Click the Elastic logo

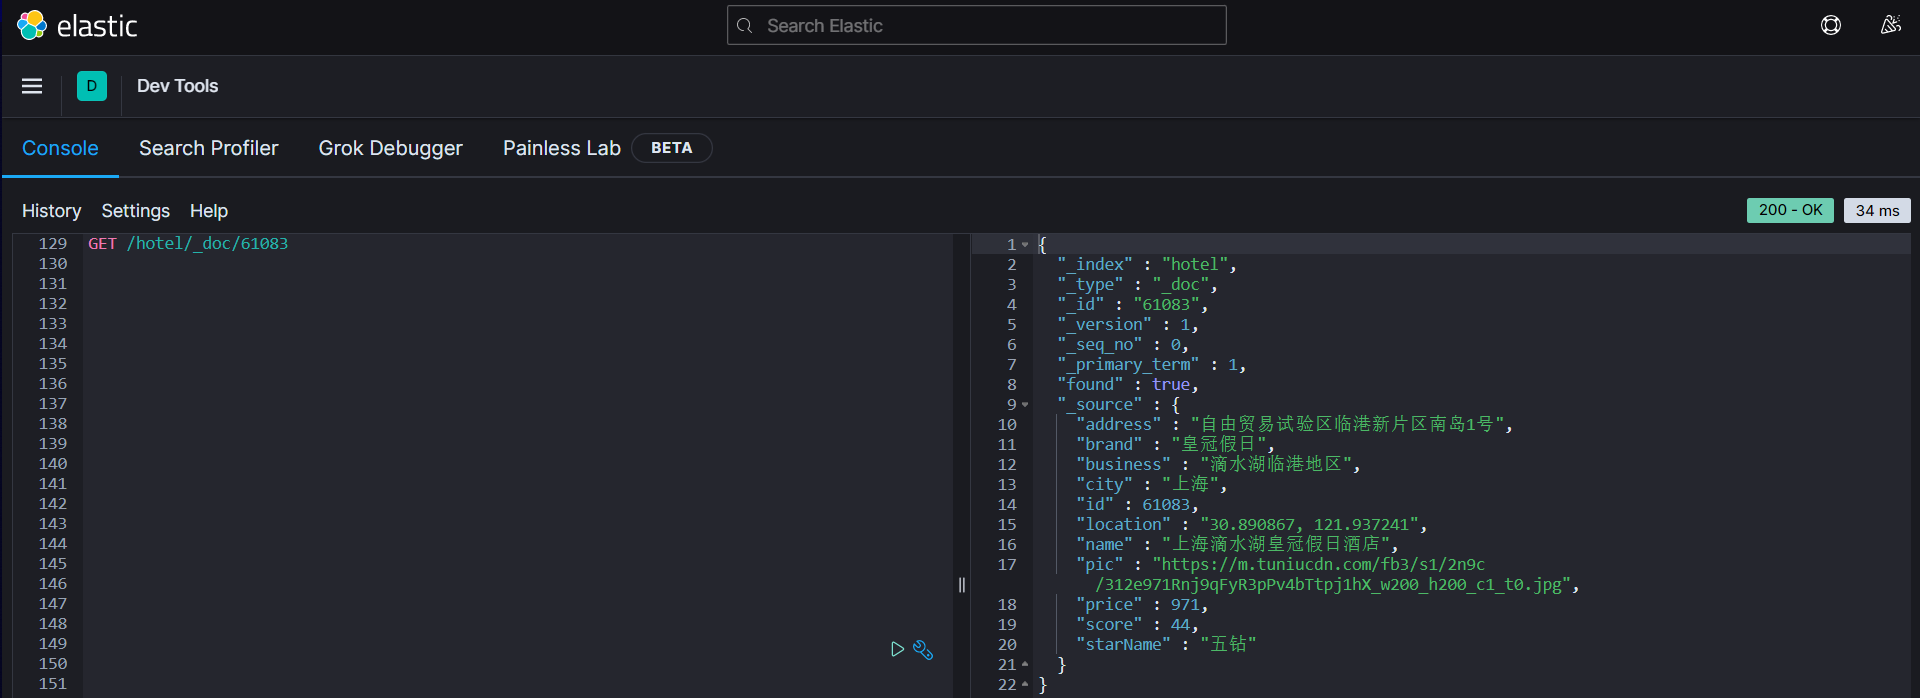pyautogui.click(x=76, y=26)
